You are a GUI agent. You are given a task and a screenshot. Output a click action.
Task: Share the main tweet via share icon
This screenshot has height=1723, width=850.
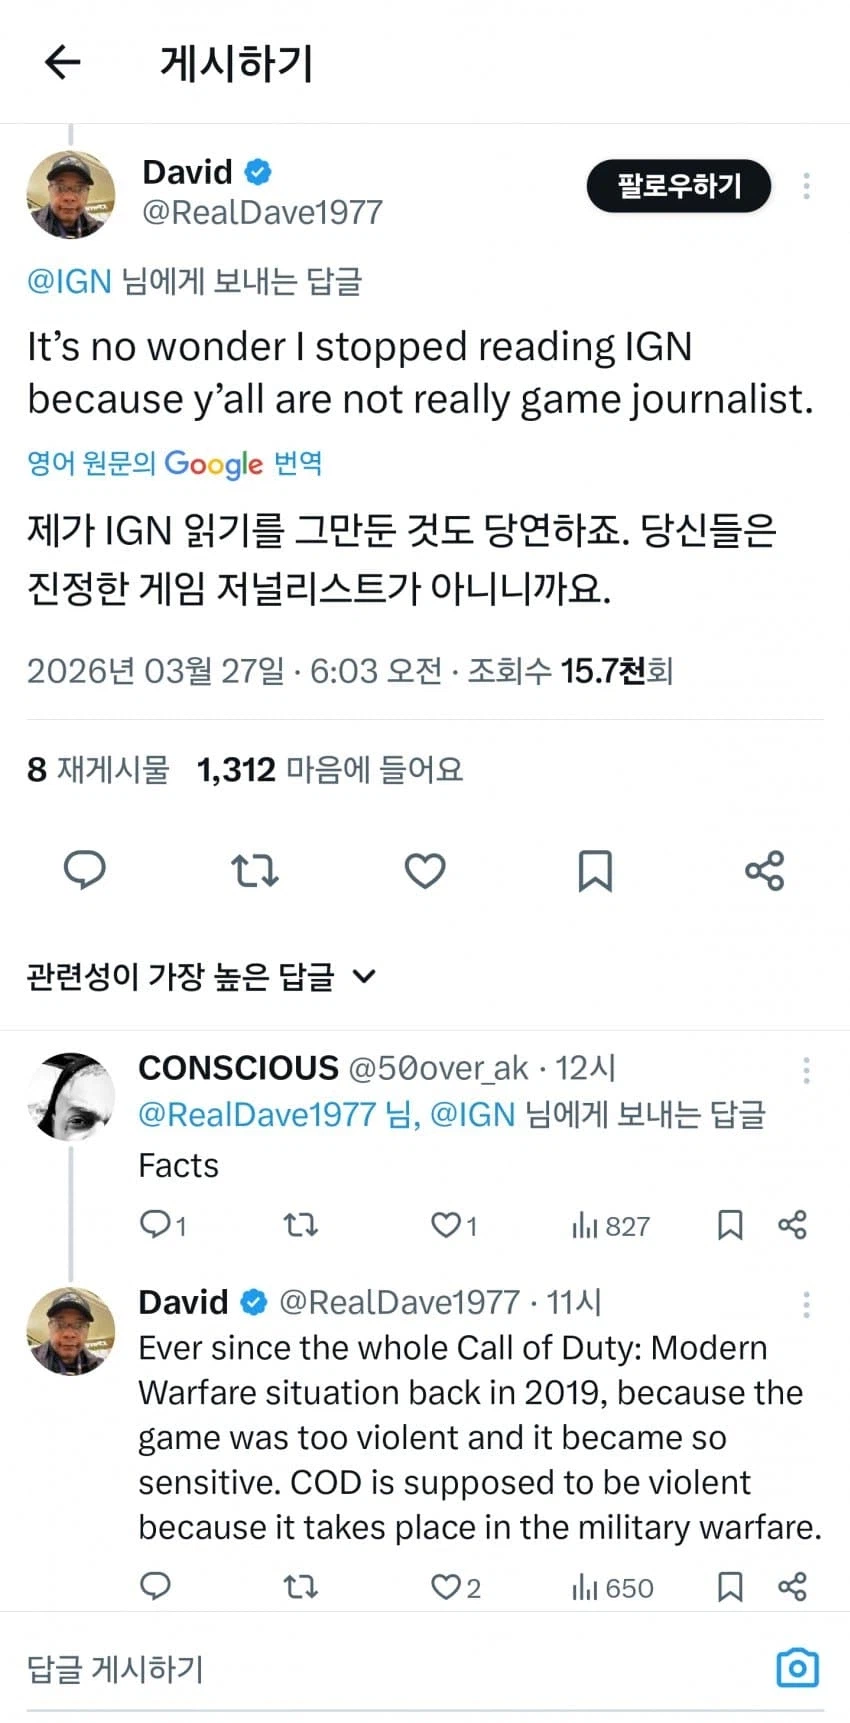click(x=765, y=871)
